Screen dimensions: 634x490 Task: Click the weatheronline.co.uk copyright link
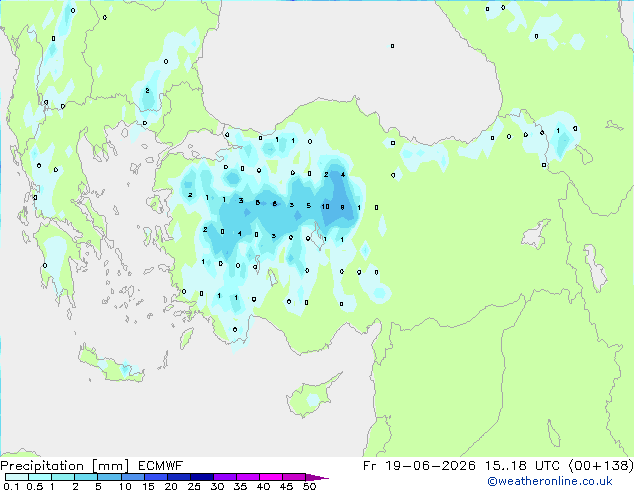[550, 481]
